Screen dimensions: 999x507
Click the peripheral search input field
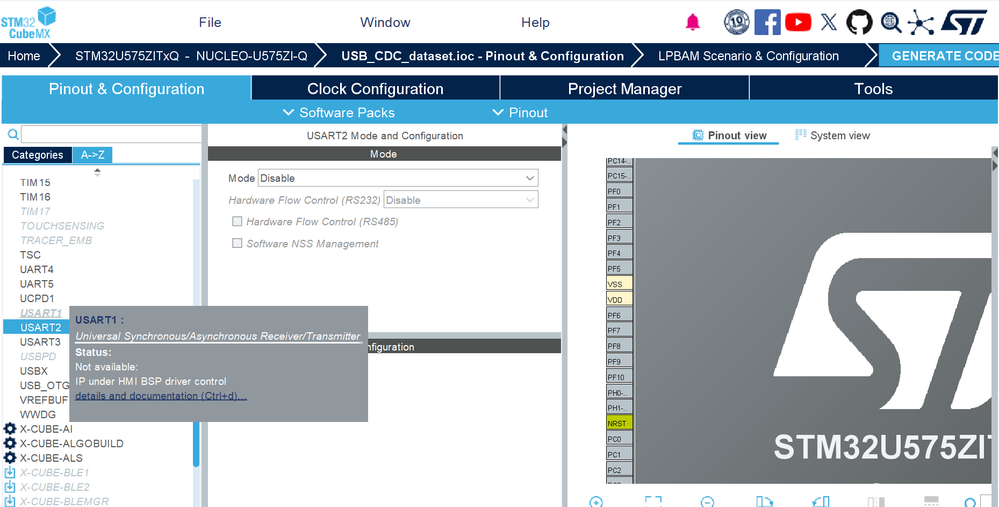(x=111, y=134)
